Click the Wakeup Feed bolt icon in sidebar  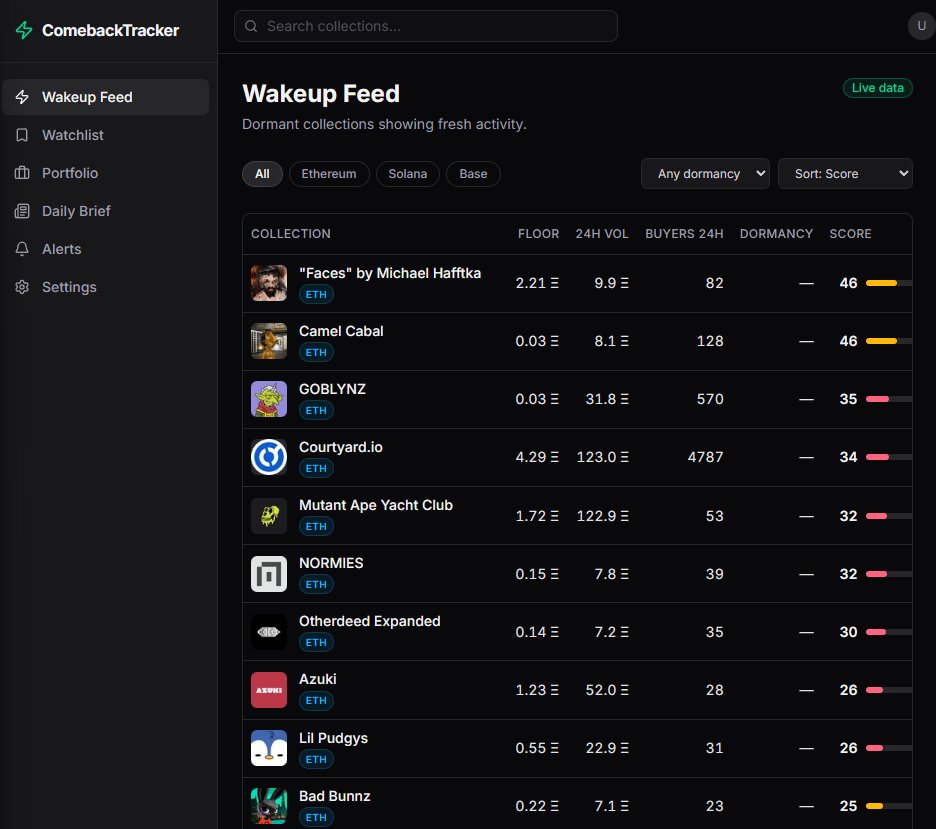tap(22, 97)
